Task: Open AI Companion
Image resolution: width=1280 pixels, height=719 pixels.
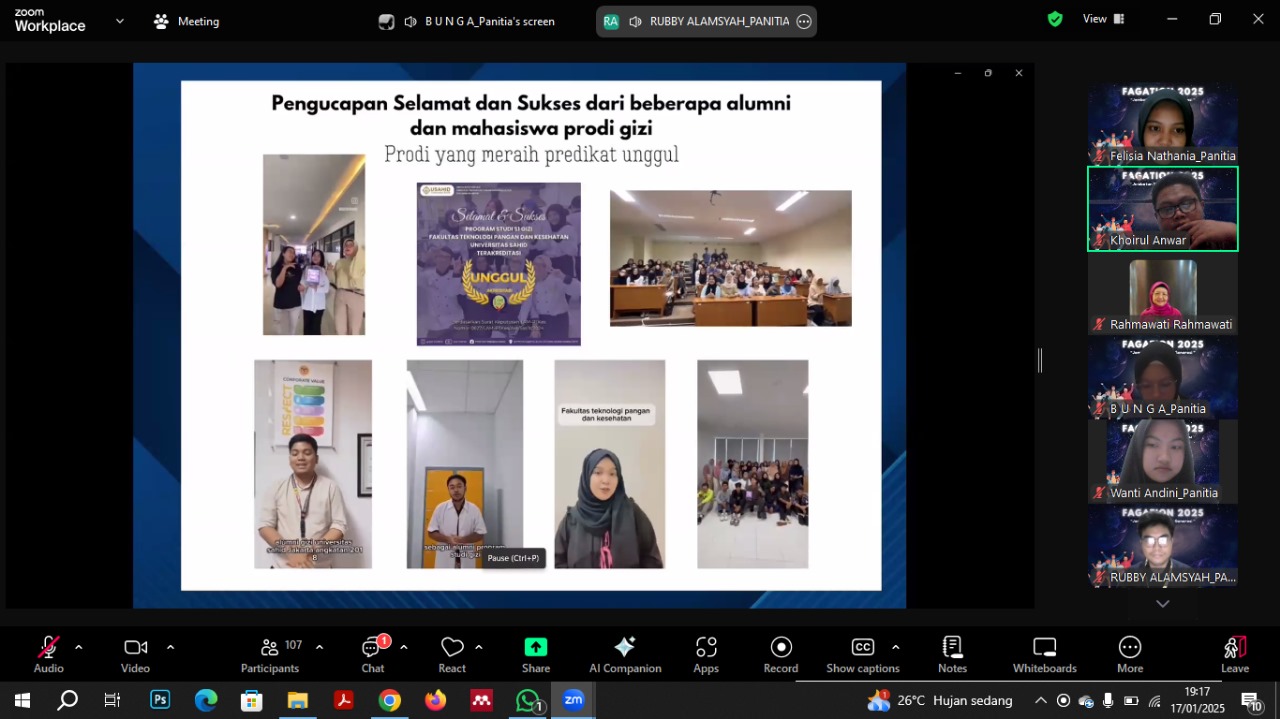Action: [625, 655]
